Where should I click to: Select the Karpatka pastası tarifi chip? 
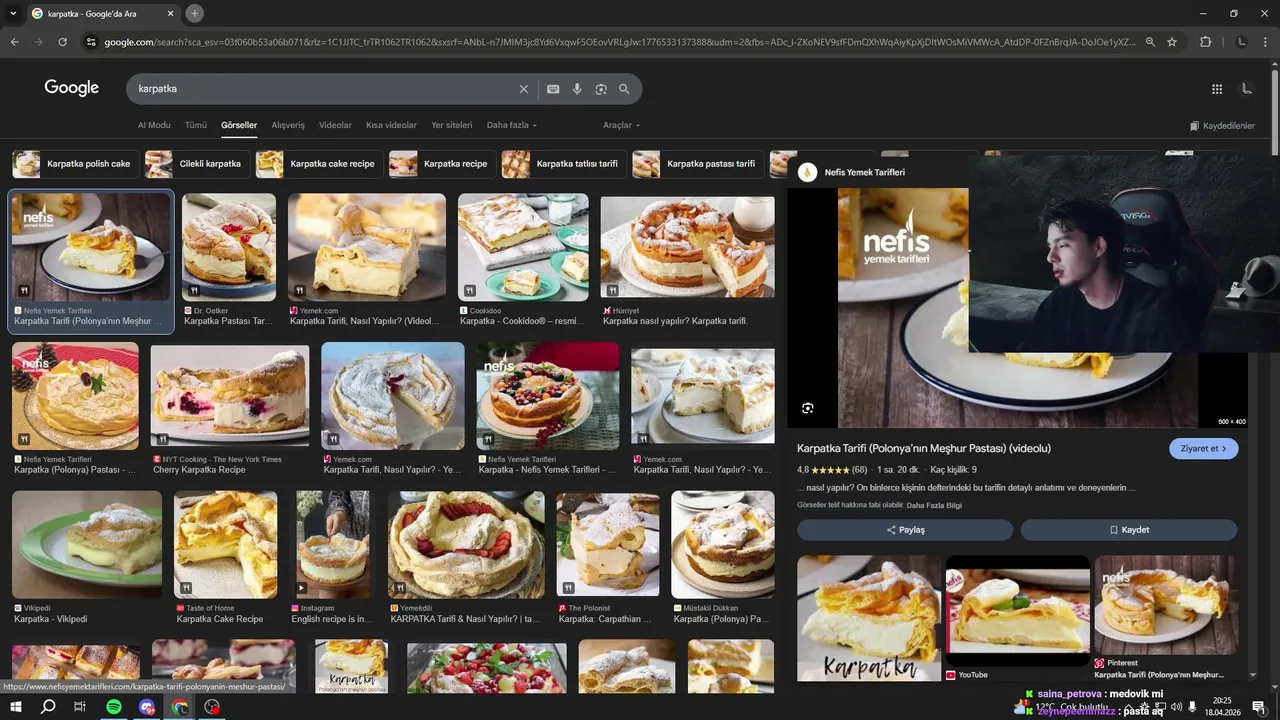point(698,164)
